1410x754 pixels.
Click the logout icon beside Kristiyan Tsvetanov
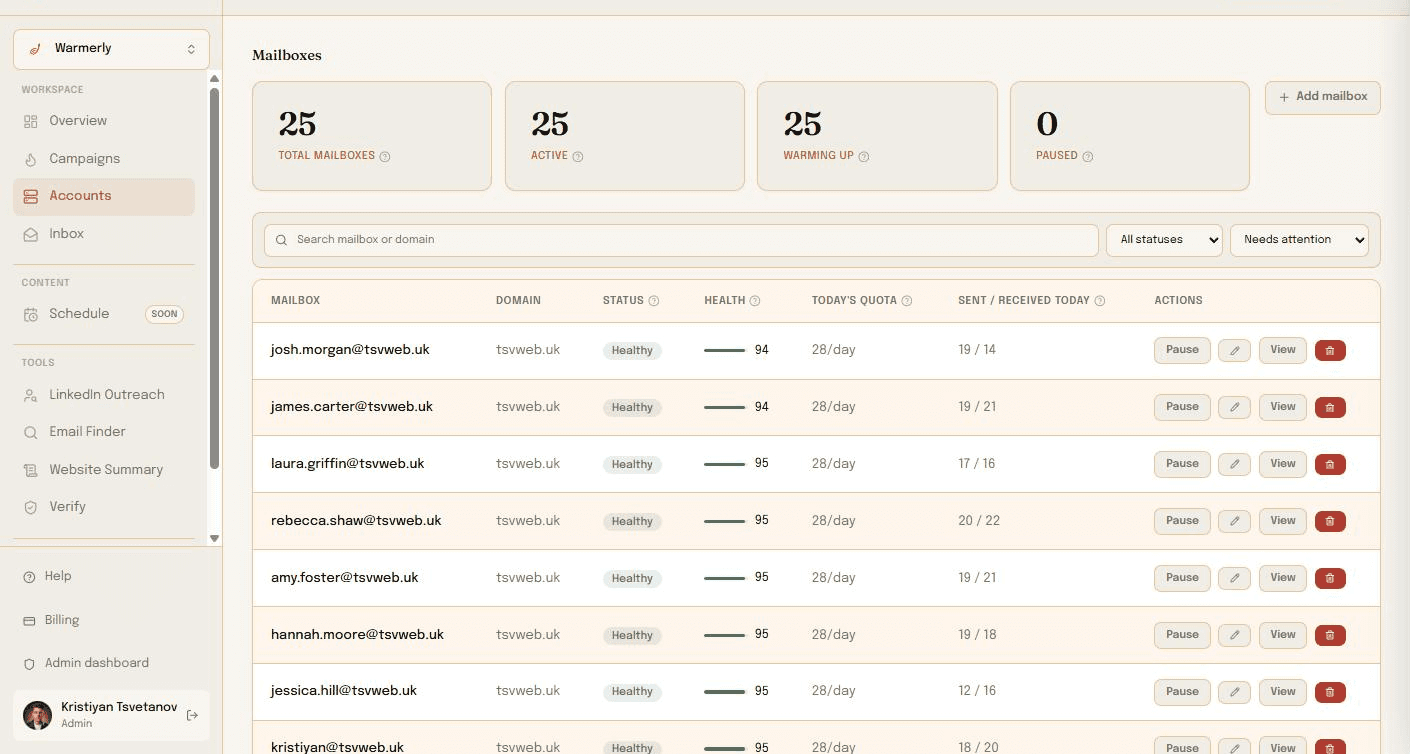coord(192,715)
